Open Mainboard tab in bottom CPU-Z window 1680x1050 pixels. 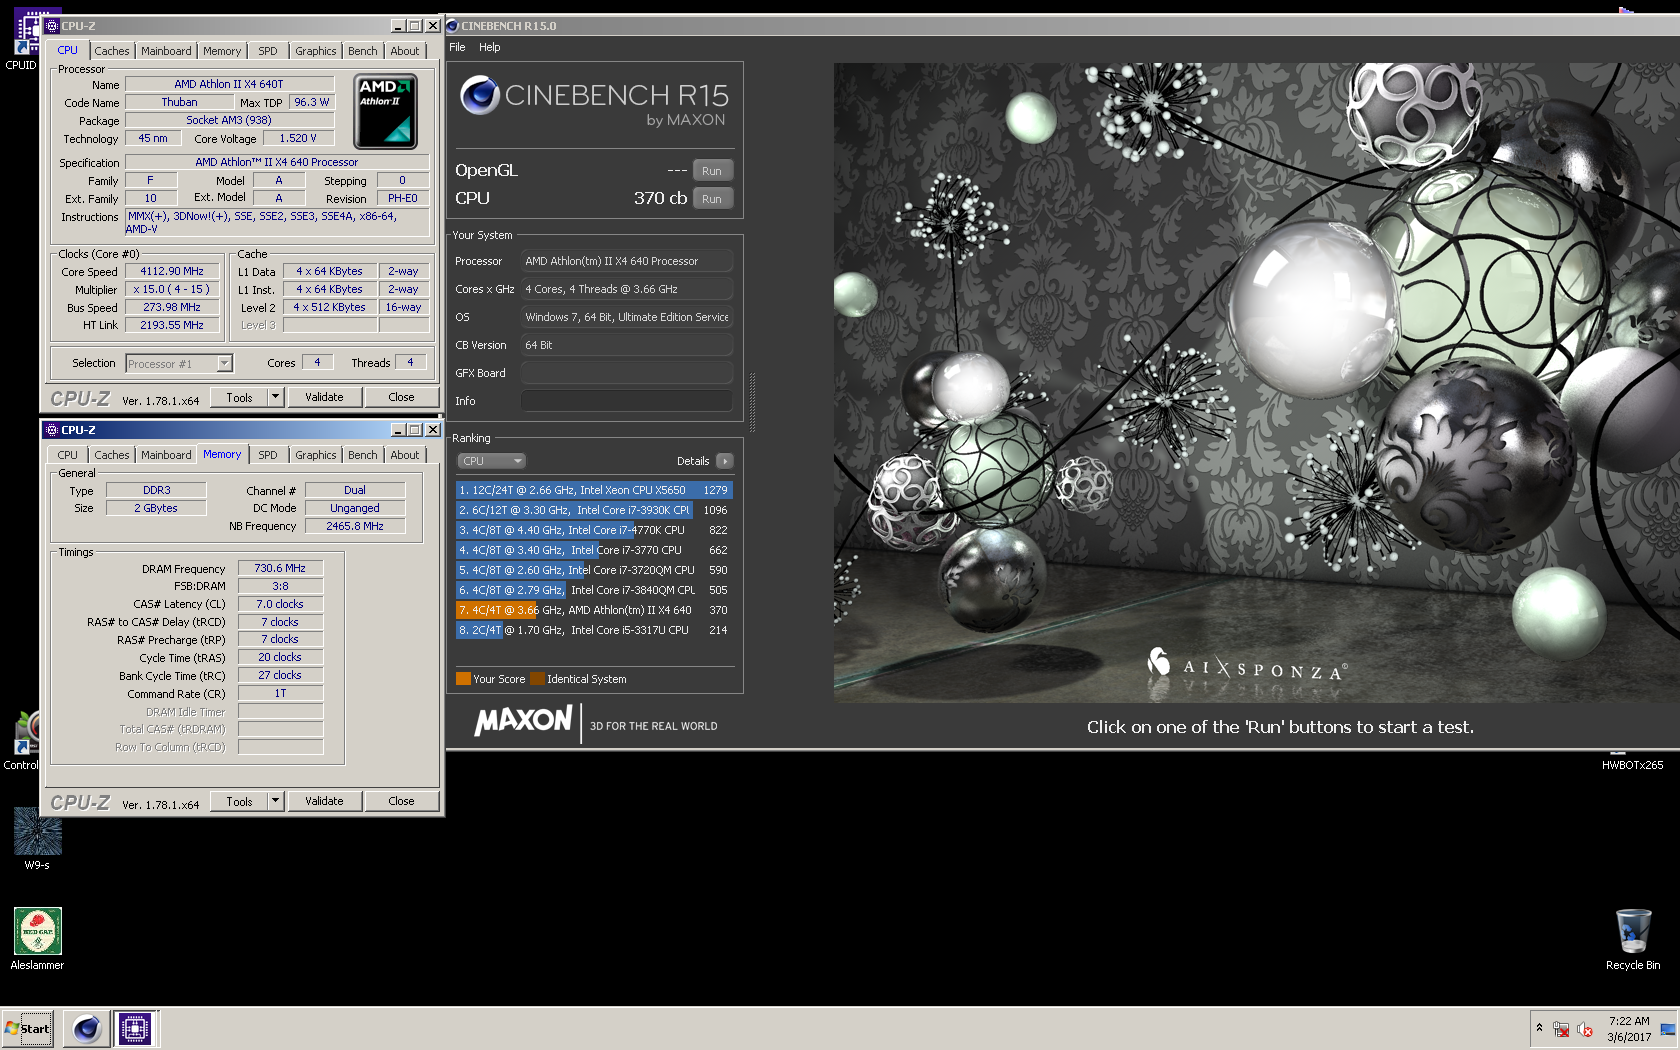166,455
